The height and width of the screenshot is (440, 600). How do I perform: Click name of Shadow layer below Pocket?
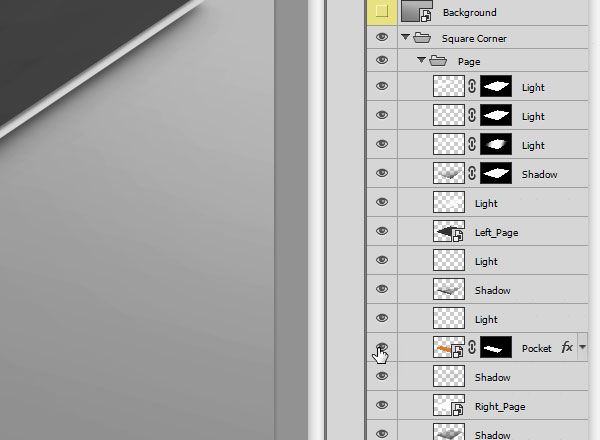[492, 378]
